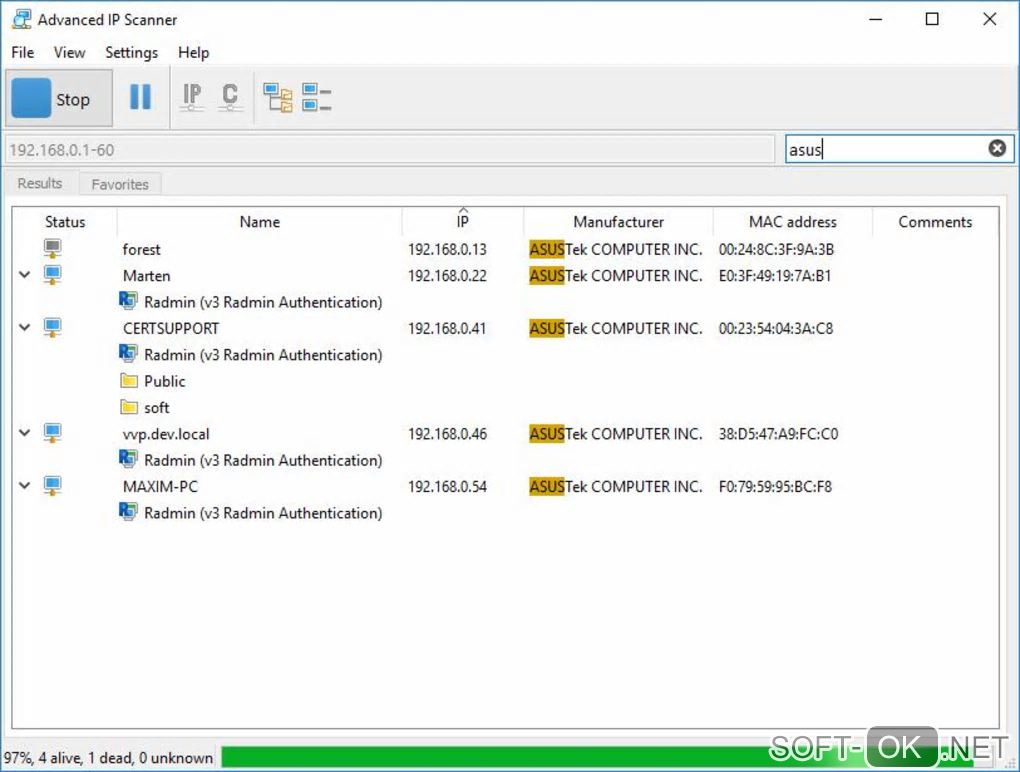Click the expand all tree icon
Image resolution: width=1020 pixels, height=772 pixels.
[278, 98]
